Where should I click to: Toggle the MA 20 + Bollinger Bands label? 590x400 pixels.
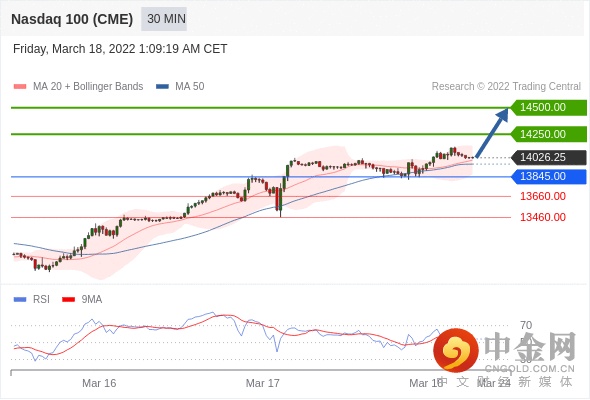(88, 87)
